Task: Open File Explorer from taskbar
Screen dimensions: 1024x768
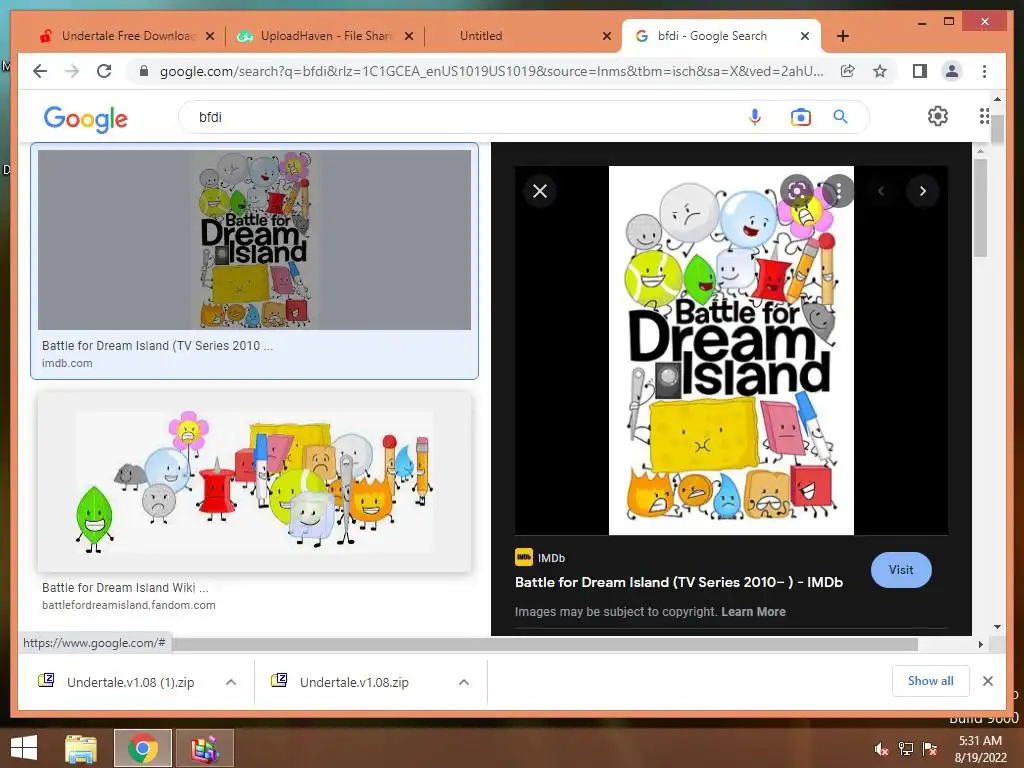Action: (81, 748)
